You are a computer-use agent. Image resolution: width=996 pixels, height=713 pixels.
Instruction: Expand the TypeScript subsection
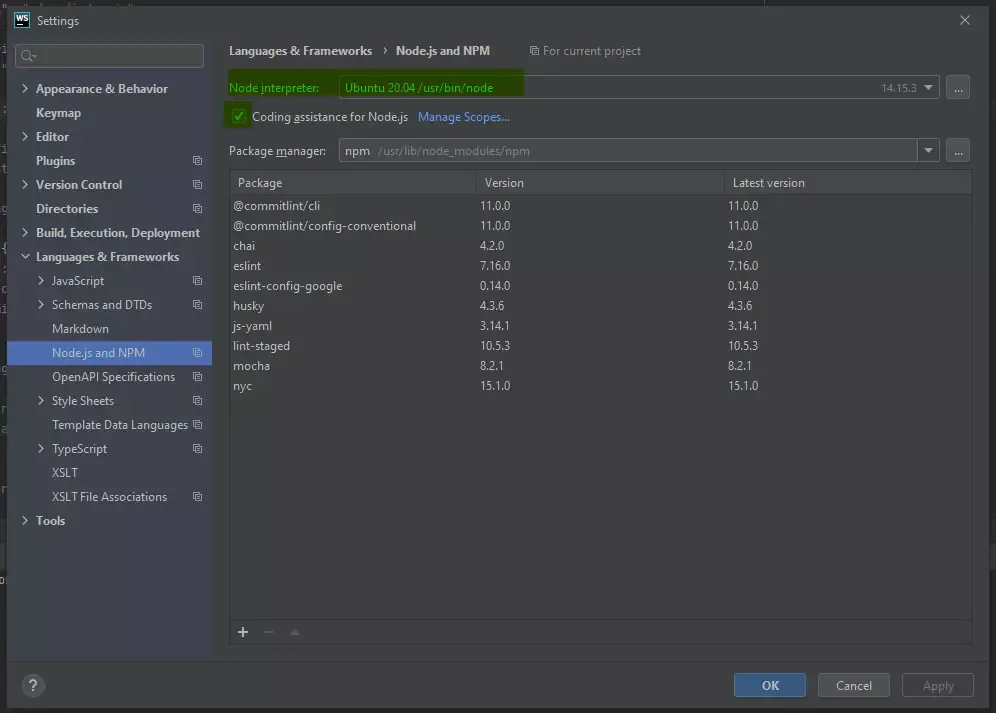coord(41,449)
